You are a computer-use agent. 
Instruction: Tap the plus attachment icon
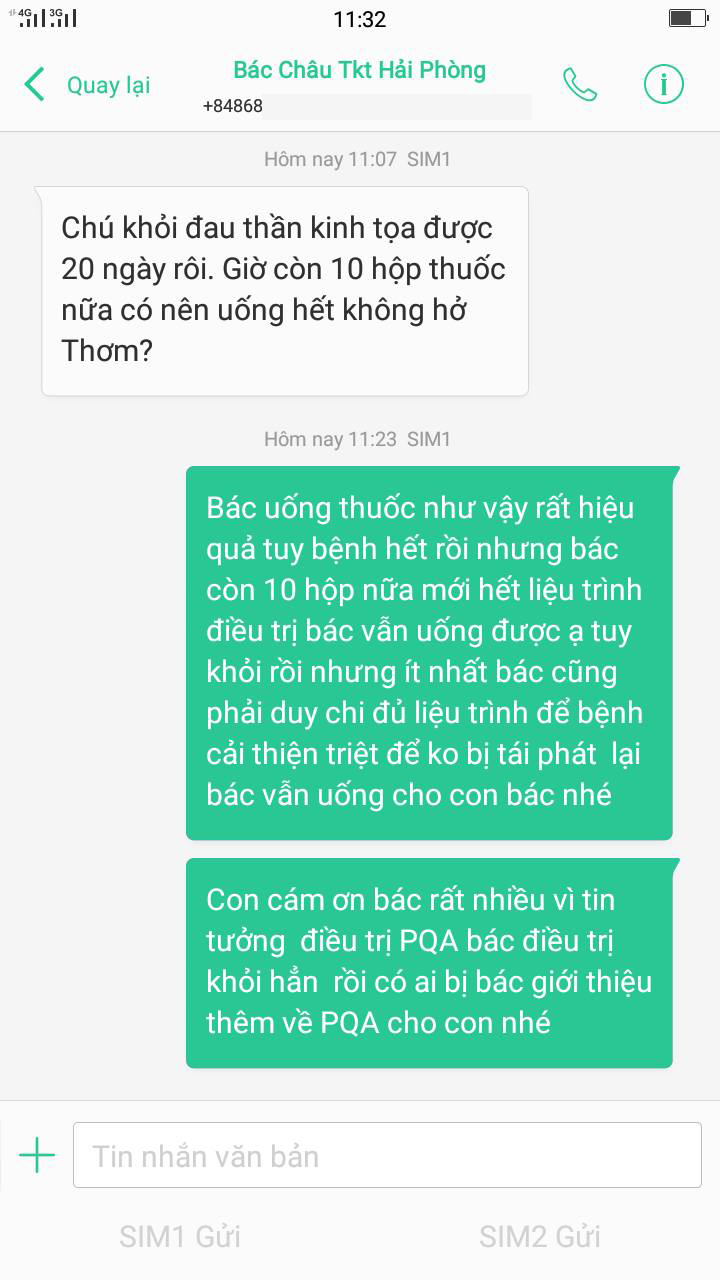37,1156
